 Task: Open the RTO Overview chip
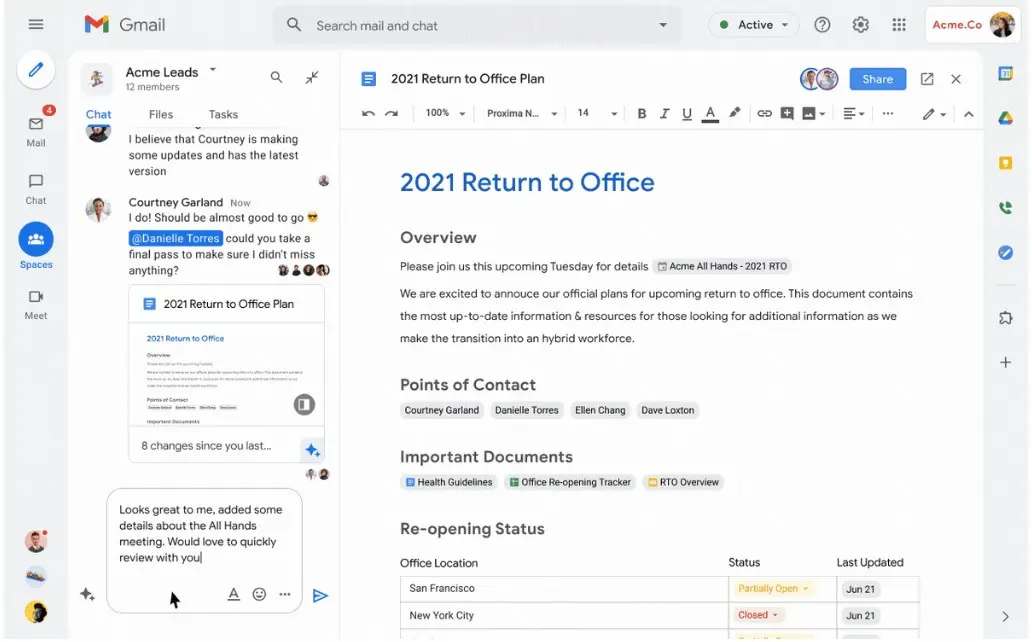[x=683, y=482]
